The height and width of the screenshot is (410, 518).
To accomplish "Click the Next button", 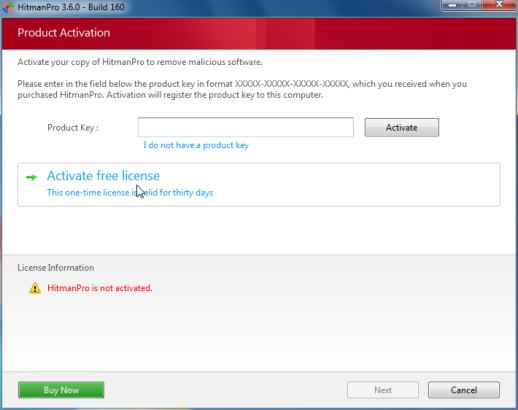I will pyautogui.click(x=383, y=390).
